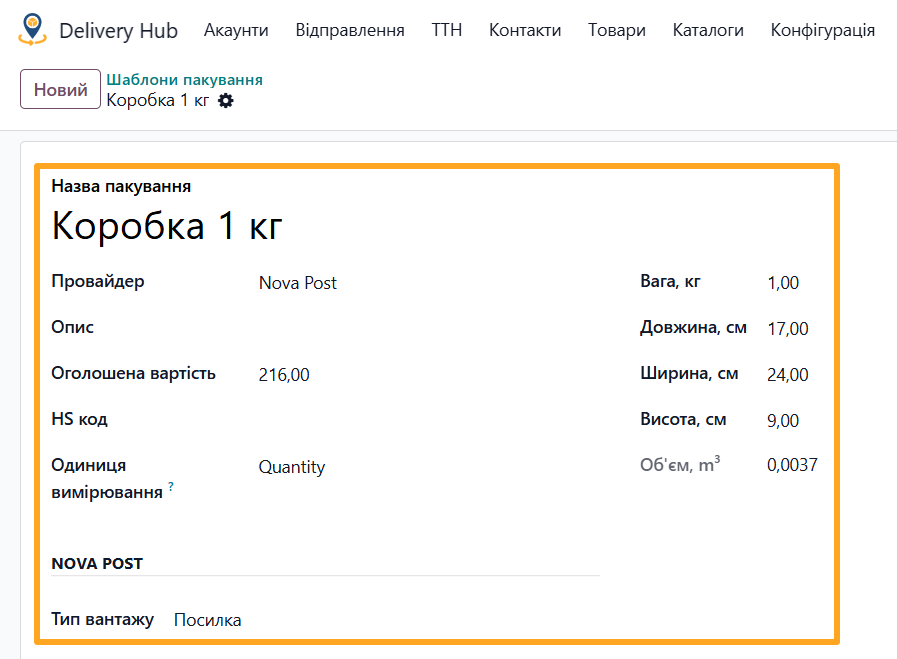This screenshot has width=897, height=659.
Task: Click the Оголошена вартість label
Action: pos(133,374)
